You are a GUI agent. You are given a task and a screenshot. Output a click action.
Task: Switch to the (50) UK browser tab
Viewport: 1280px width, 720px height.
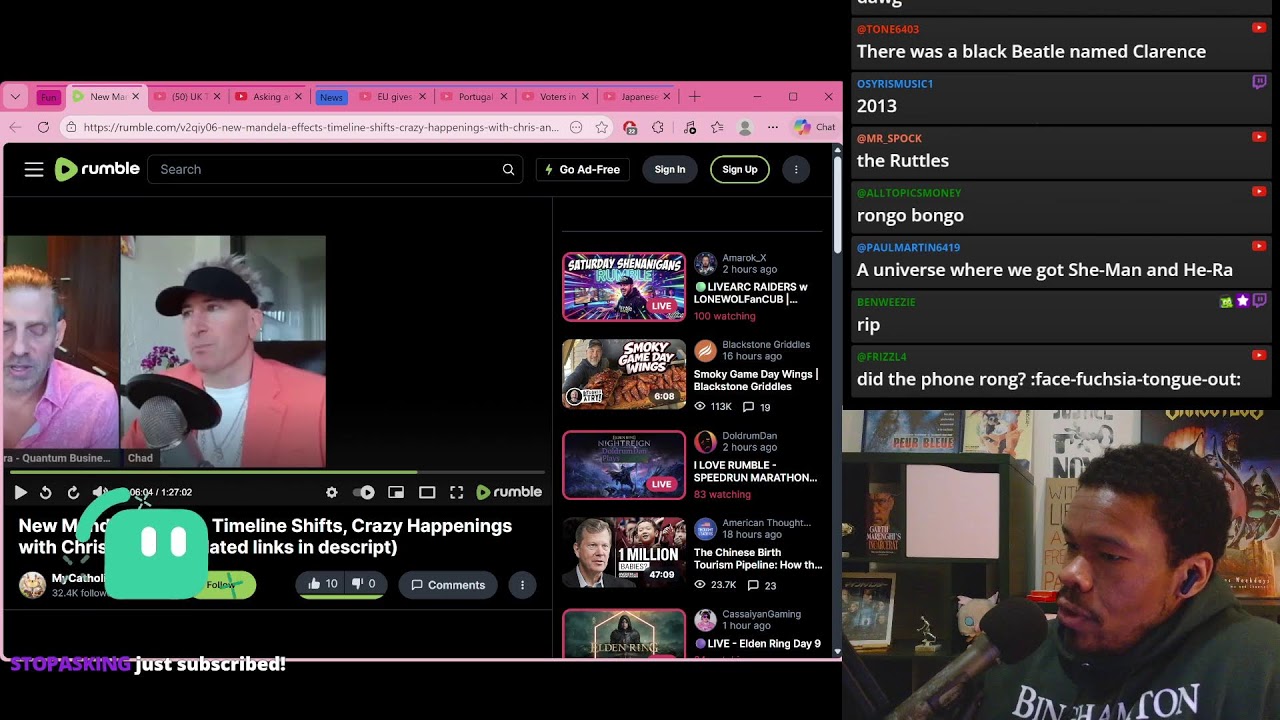click(x=185, y=97)
